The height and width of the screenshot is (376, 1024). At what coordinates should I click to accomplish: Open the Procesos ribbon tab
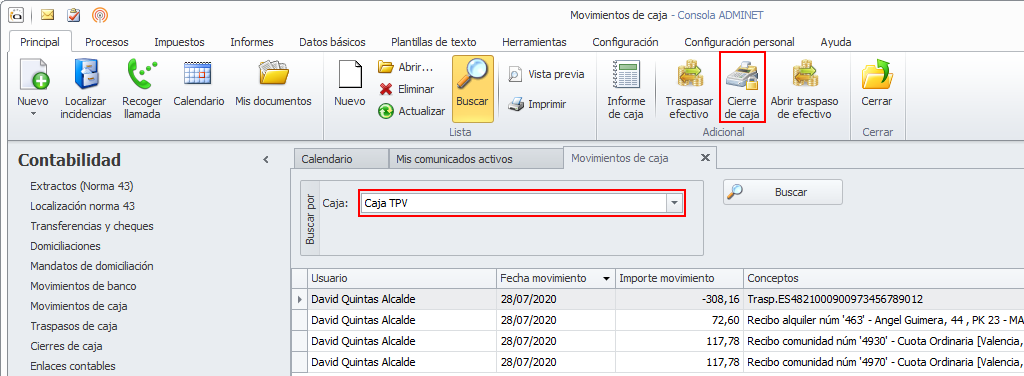pos(106,42)
